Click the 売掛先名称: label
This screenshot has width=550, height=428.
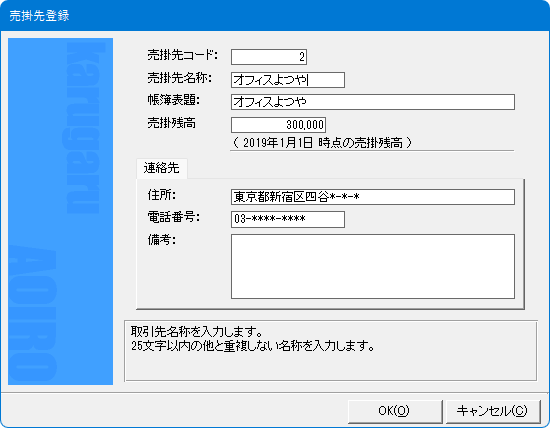pos(180,78)
